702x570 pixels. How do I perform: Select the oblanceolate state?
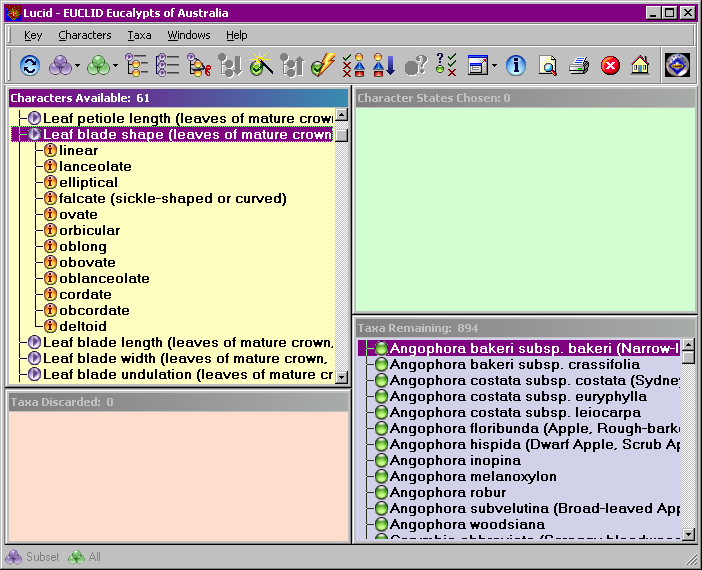(104, 279)
